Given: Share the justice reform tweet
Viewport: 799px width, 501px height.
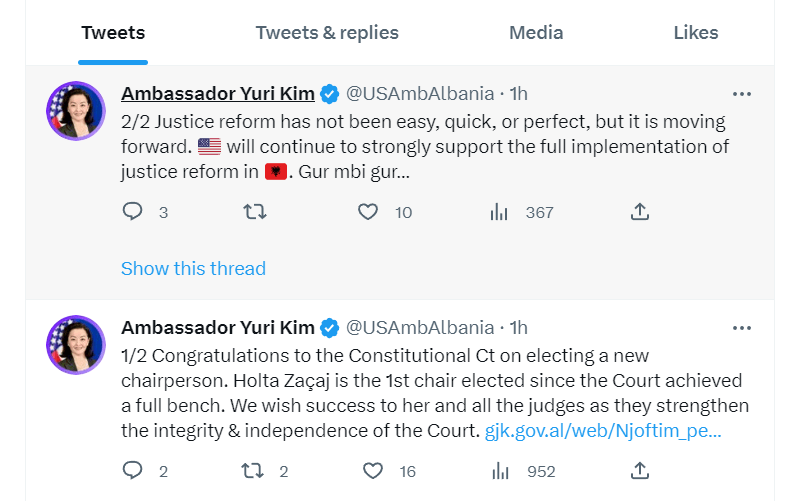Looking at the screenshot, I should (x=640, y=212).
